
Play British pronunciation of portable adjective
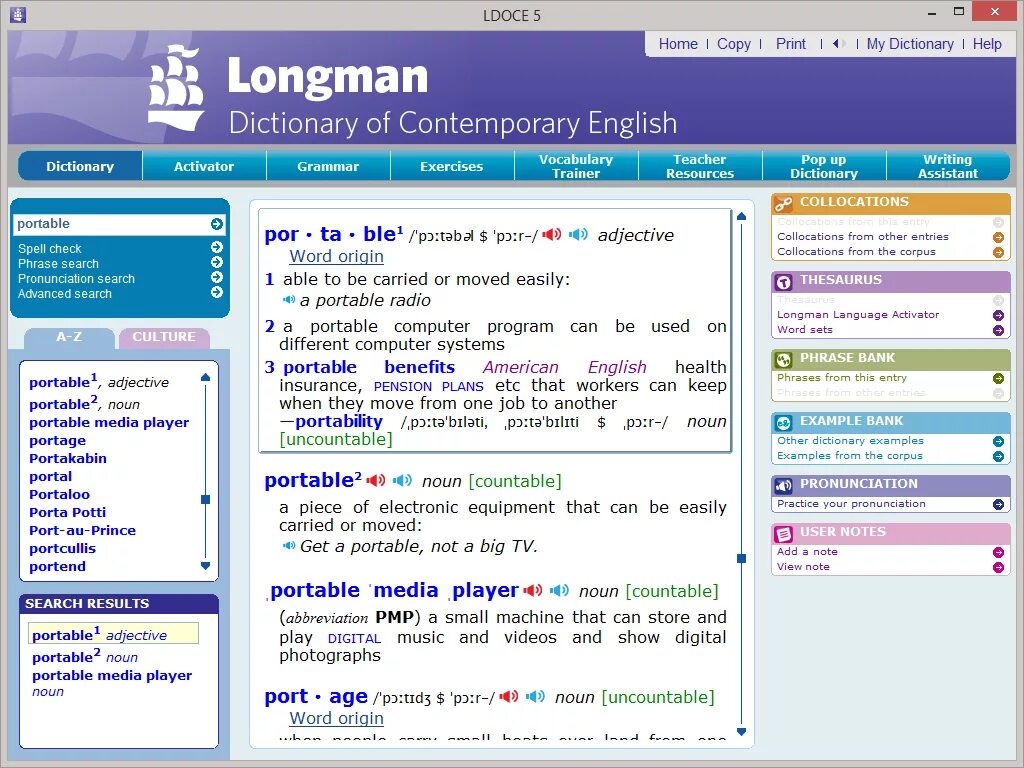click(552, 234)
